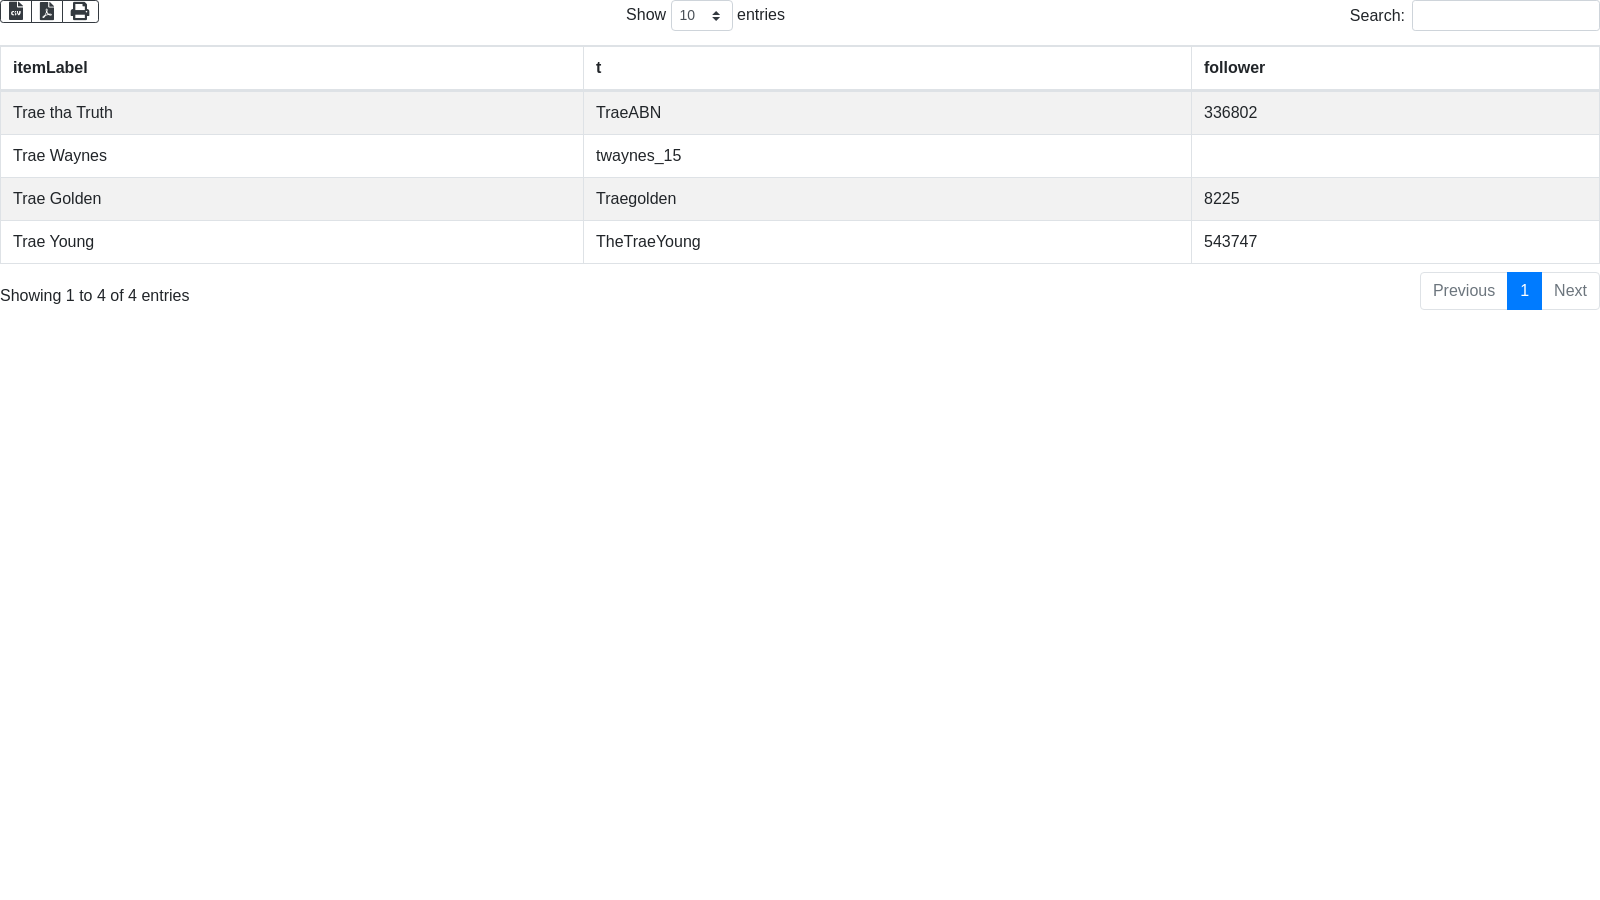1600x900 pixels.
Task: Click the twaynes_15 handle cell
Action: coord(638,156)
